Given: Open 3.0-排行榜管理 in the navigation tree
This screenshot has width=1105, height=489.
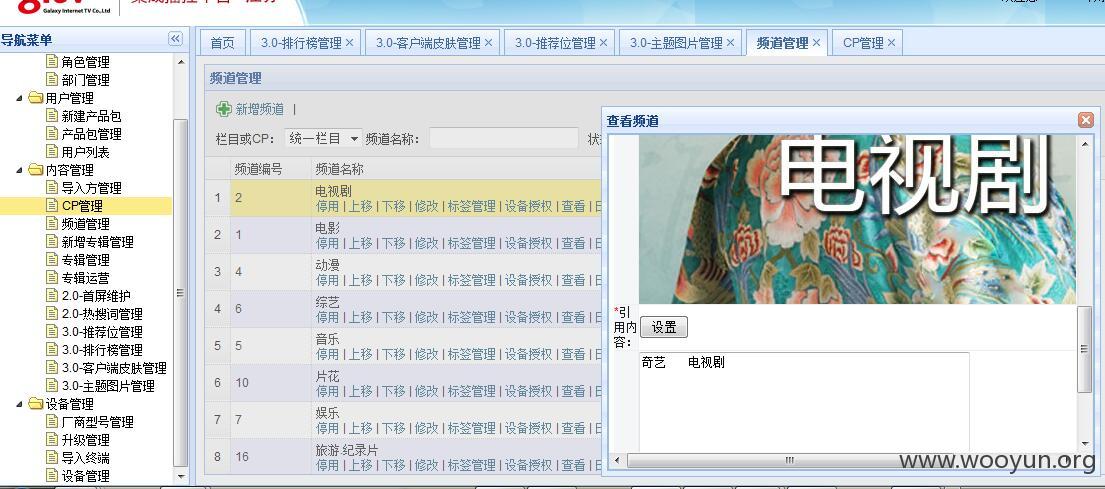Looking at the screenshot, I should 102,349.
